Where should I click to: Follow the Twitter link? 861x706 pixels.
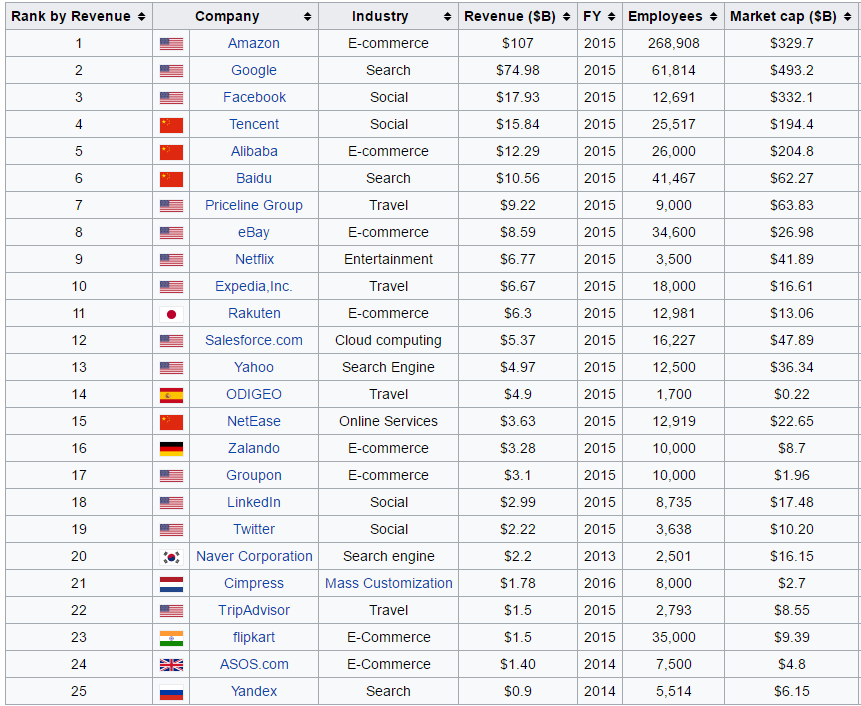pos(254,529)
